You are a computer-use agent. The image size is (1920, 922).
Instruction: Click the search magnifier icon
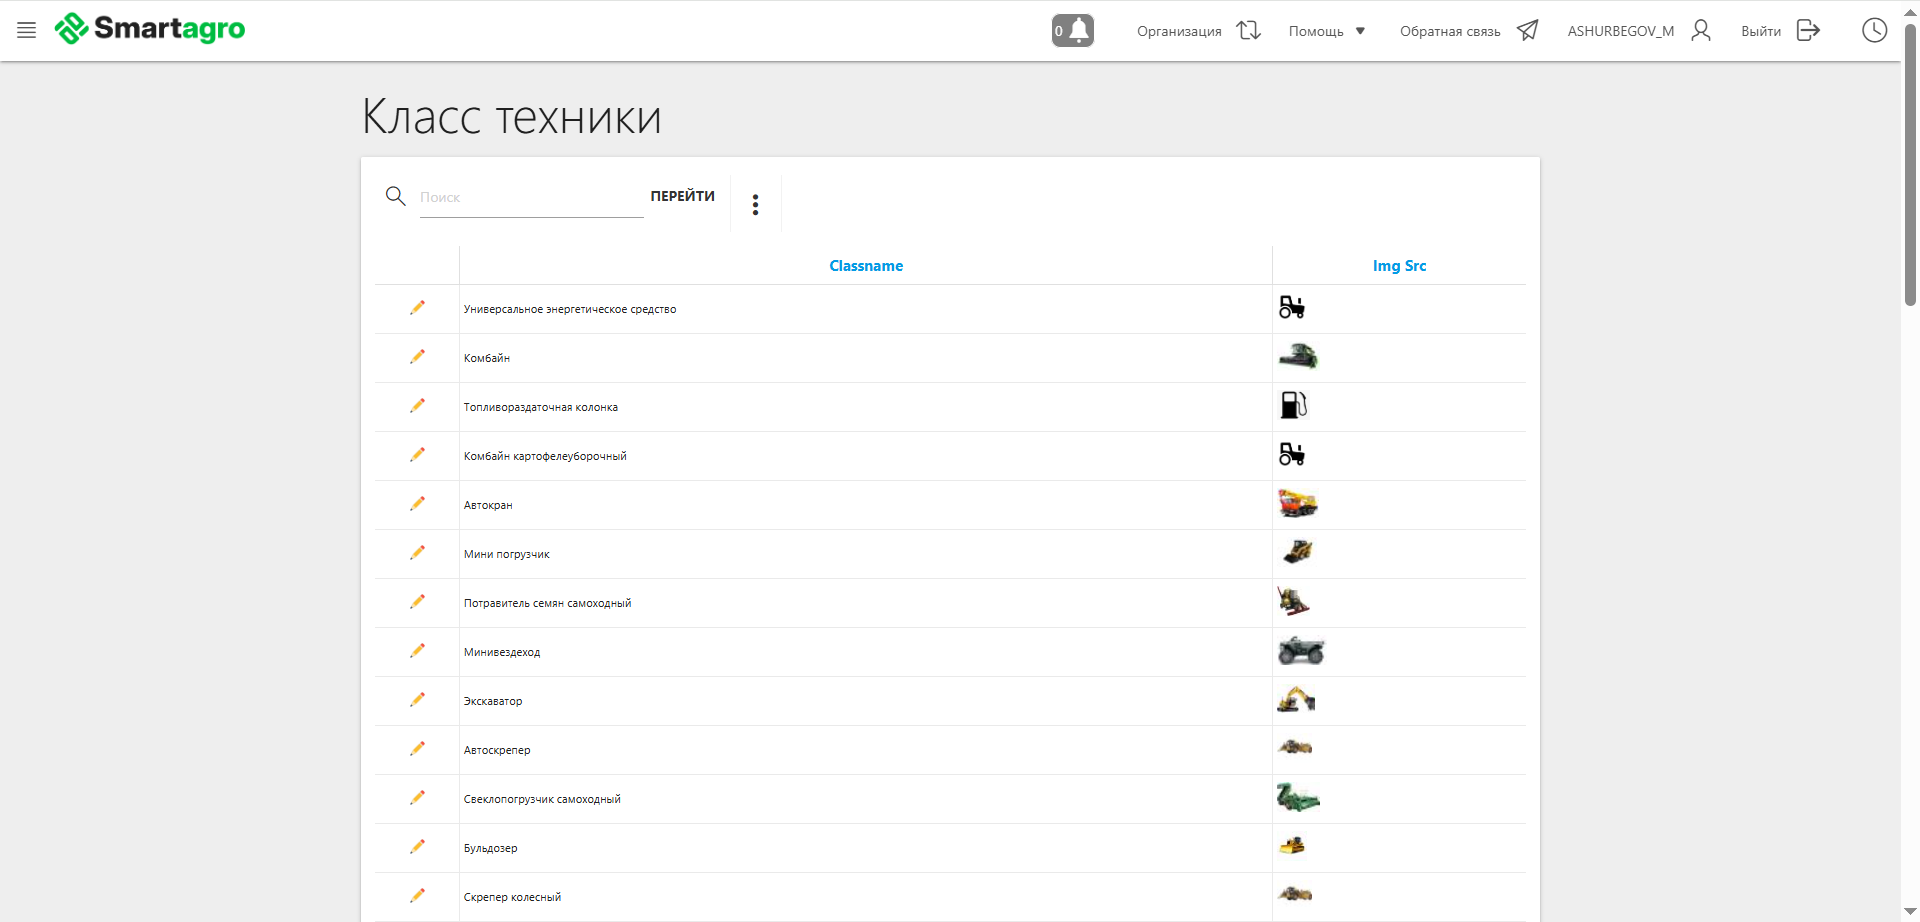[396, 196]
